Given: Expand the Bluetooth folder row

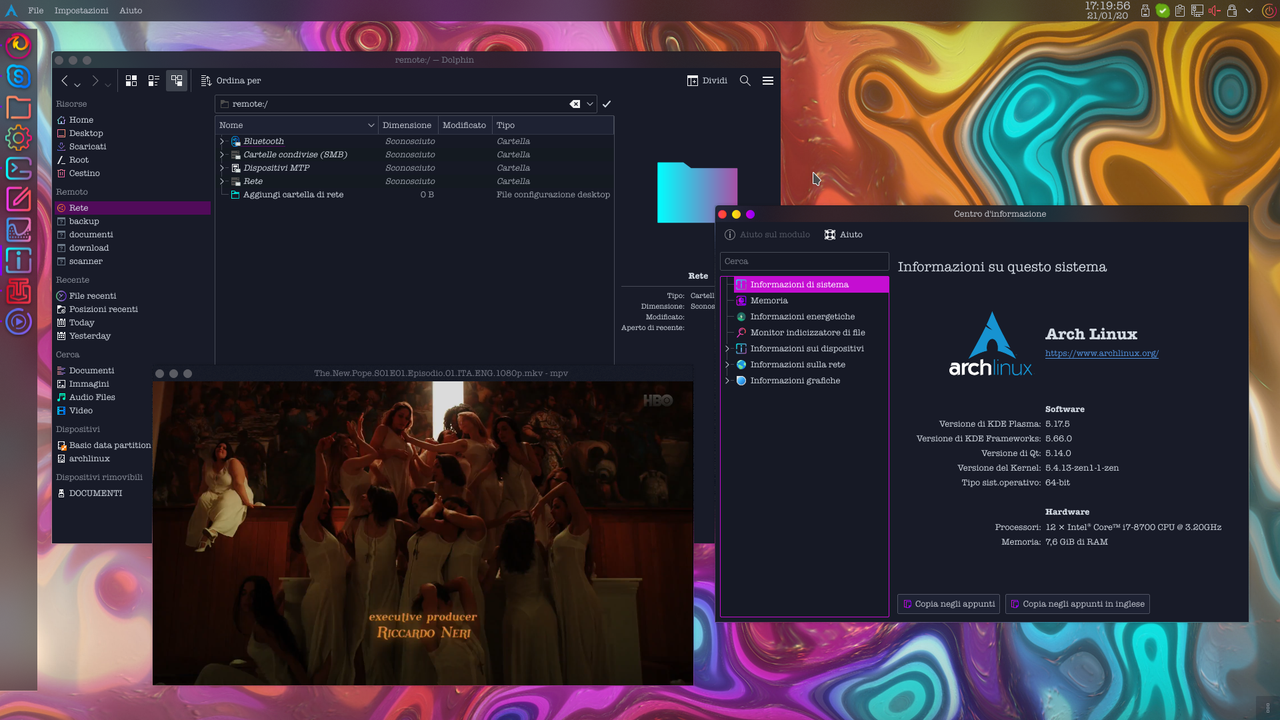Looking at the screenshot, I should (x=222, y=142).
